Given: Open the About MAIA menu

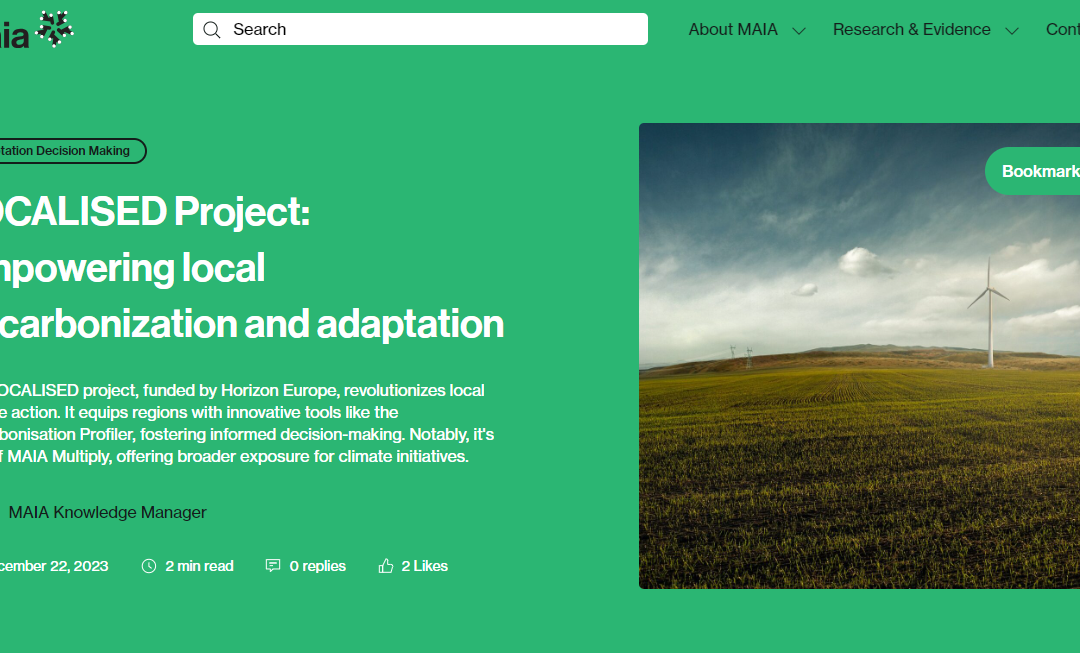Looking at the screenshot, I should [733, 30].
